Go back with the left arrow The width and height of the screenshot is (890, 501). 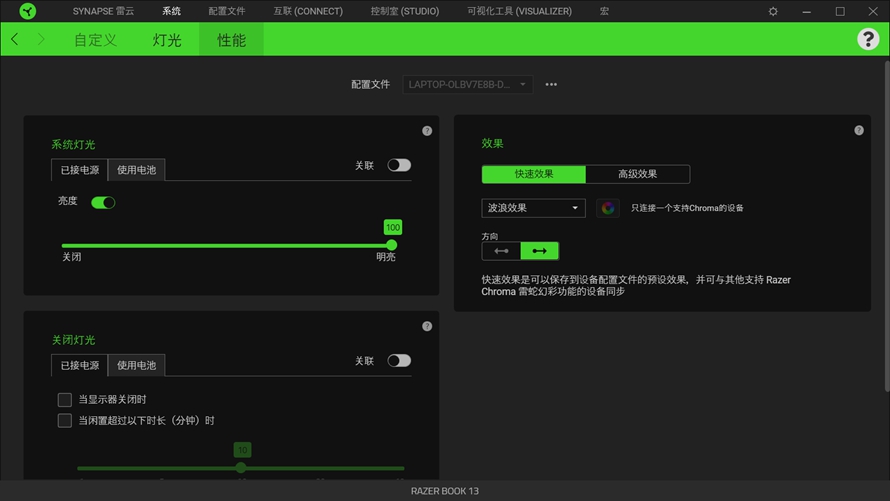15,39
